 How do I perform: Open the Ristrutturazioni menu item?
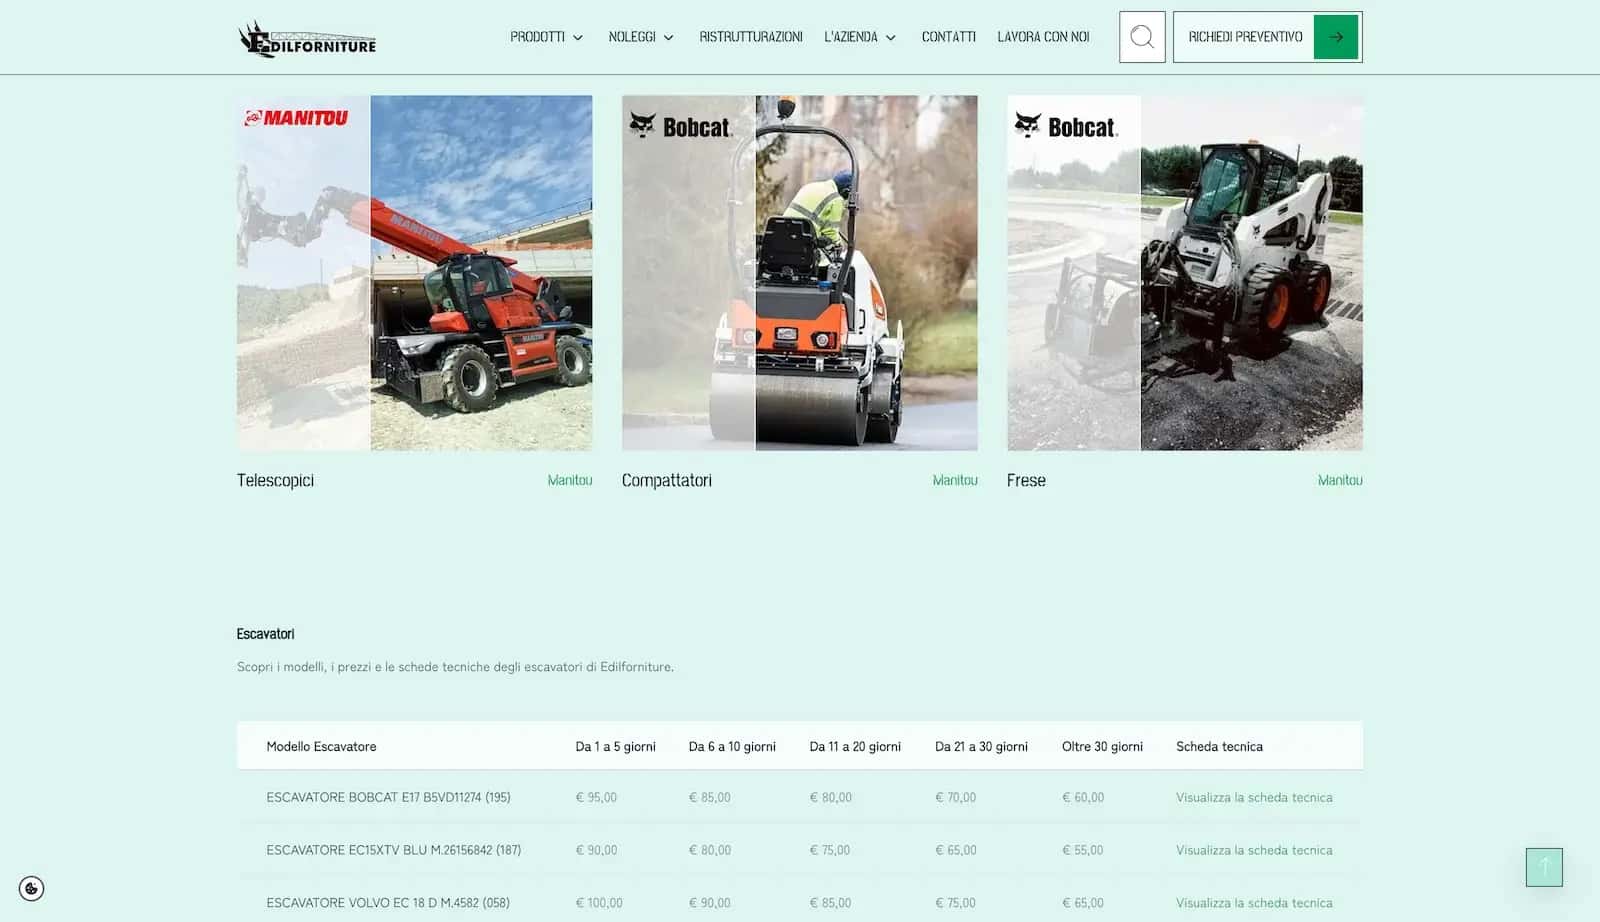[x=751, y=37]
